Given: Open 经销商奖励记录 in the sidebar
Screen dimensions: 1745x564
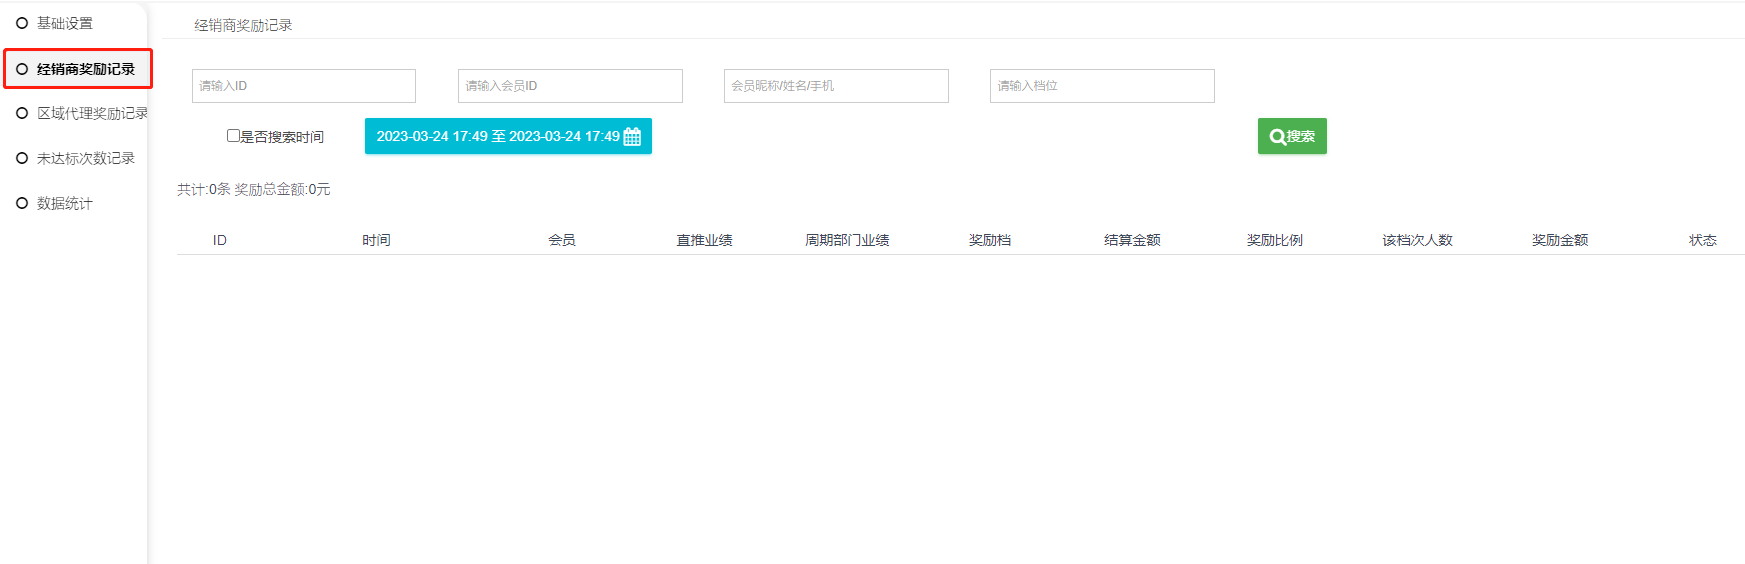Looking at the screenshot, I should (85, 69).
